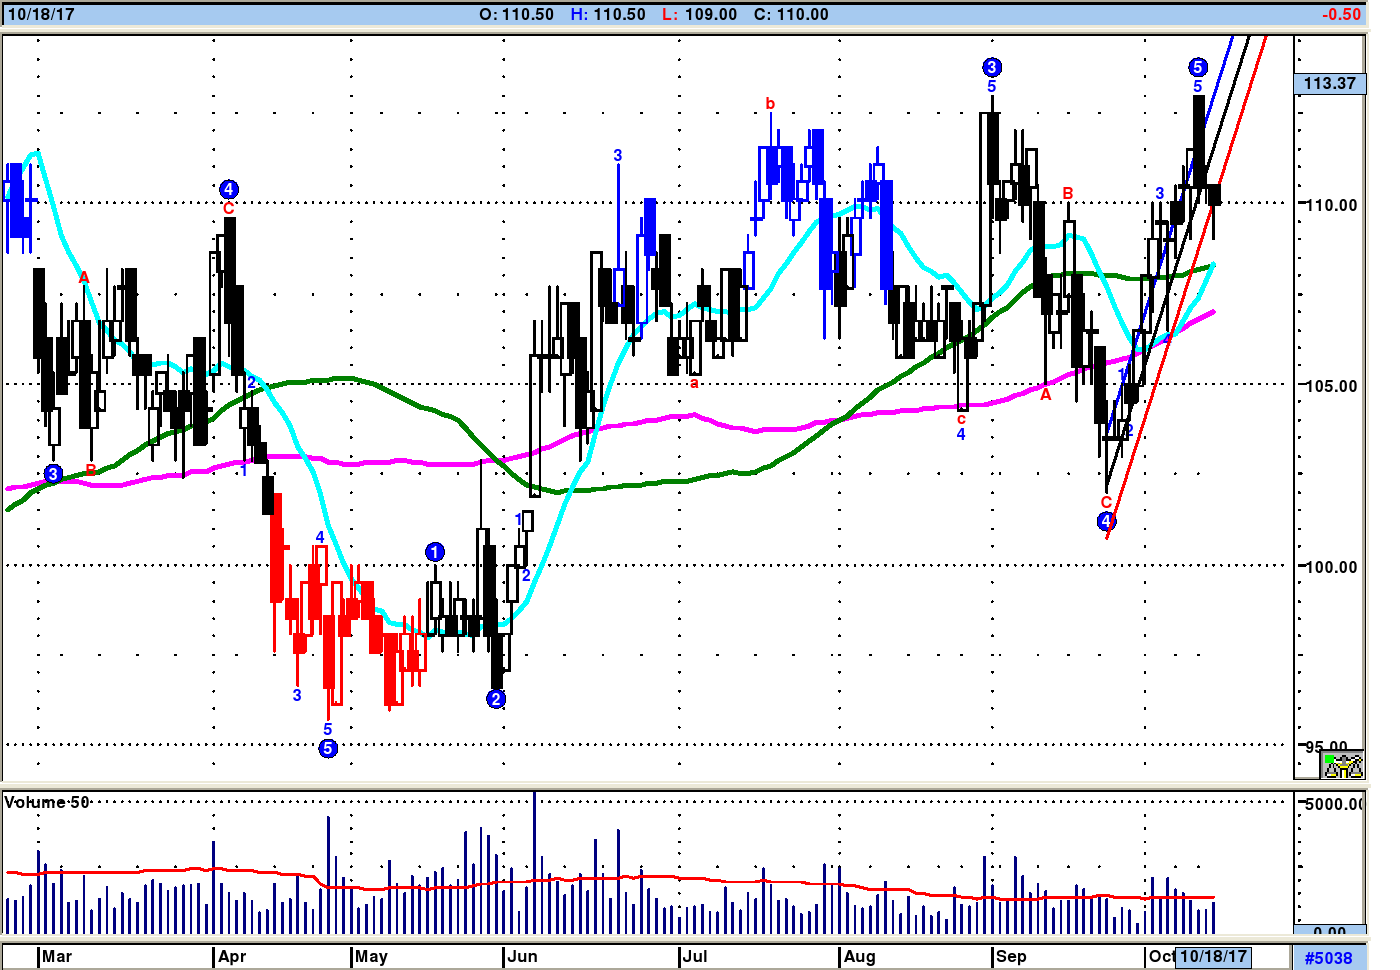Click the close value C: 110.00

pos(791,14)
